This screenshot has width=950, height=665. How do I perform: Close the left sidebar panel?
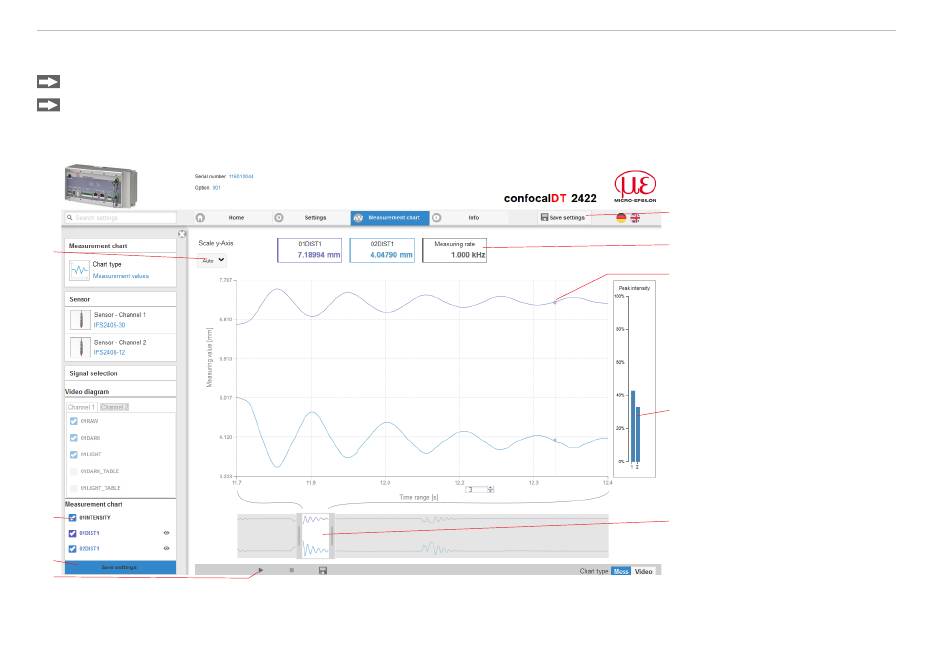[x=182, y=234]
